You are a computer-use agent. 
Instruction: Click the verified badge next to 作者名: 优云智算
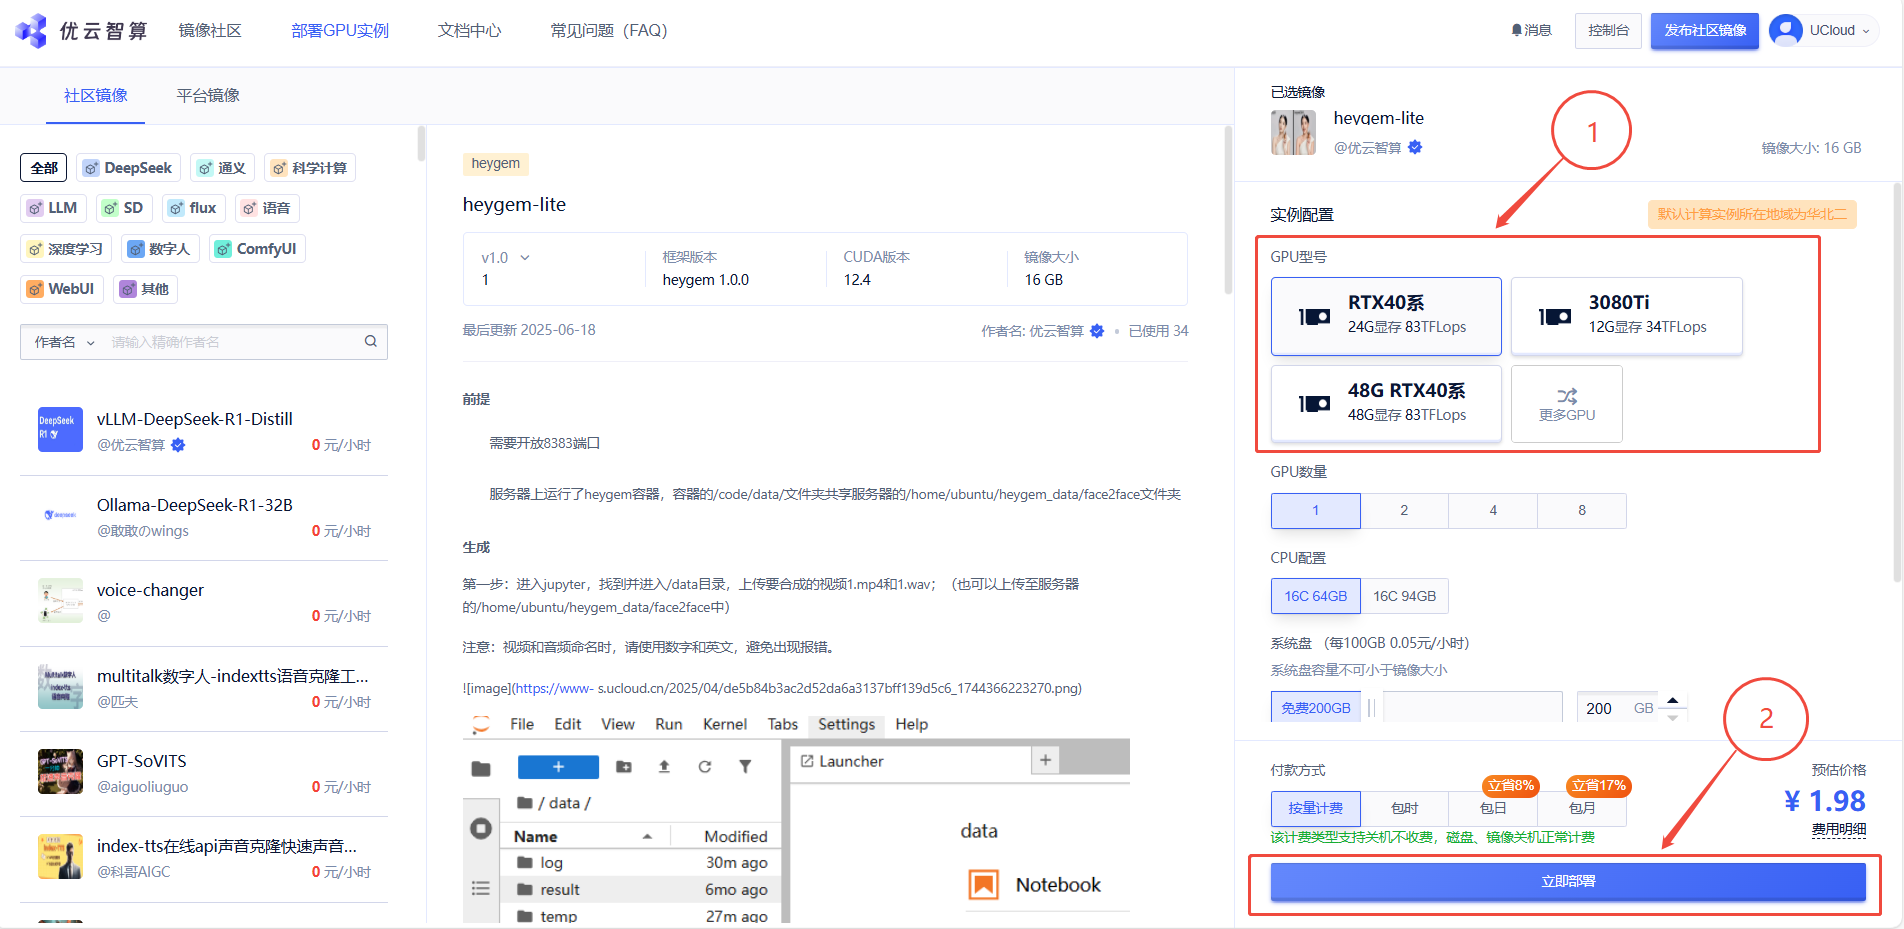tap(1097, 331)
